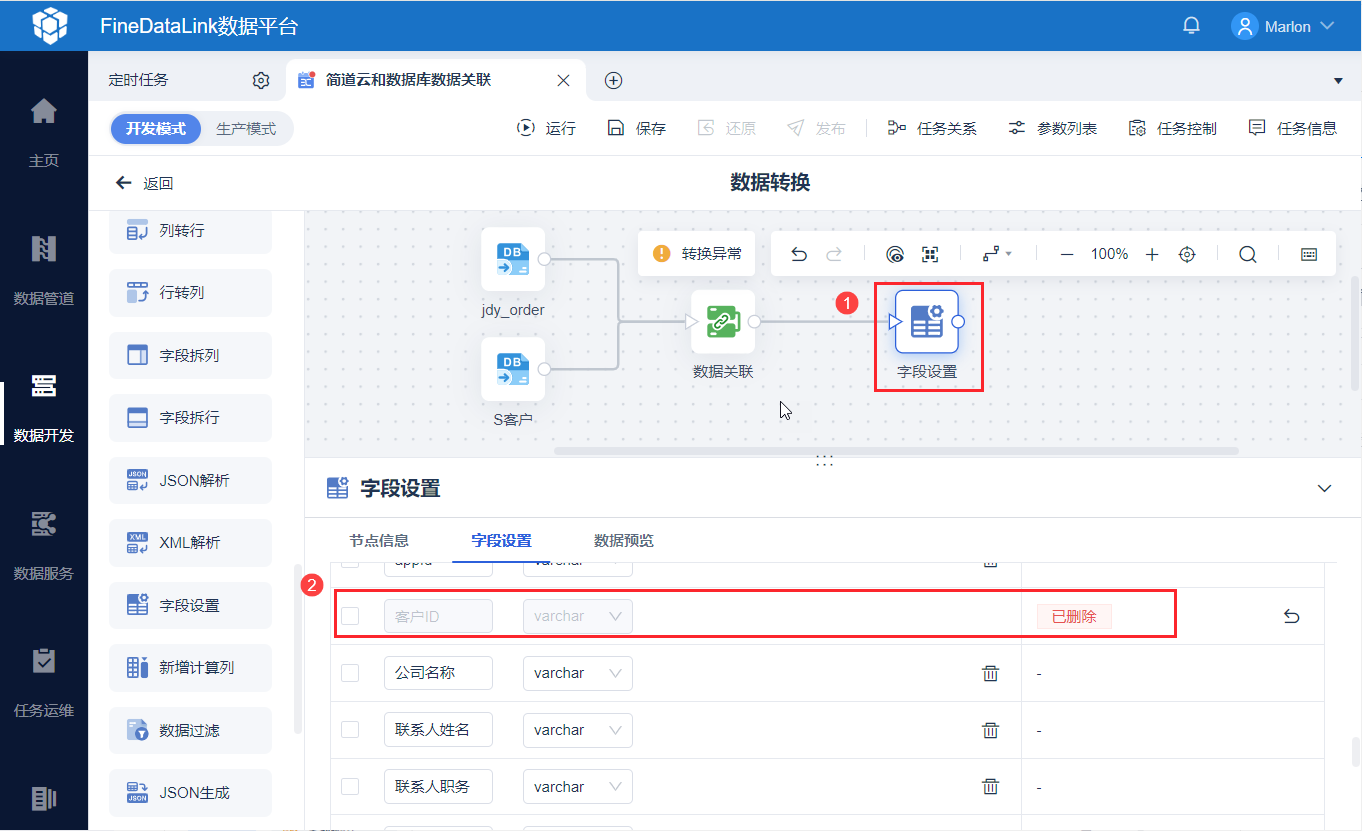Switch to the 节点信息 tab
Screen dimensions: 1362x831
(x=379, y=541)
